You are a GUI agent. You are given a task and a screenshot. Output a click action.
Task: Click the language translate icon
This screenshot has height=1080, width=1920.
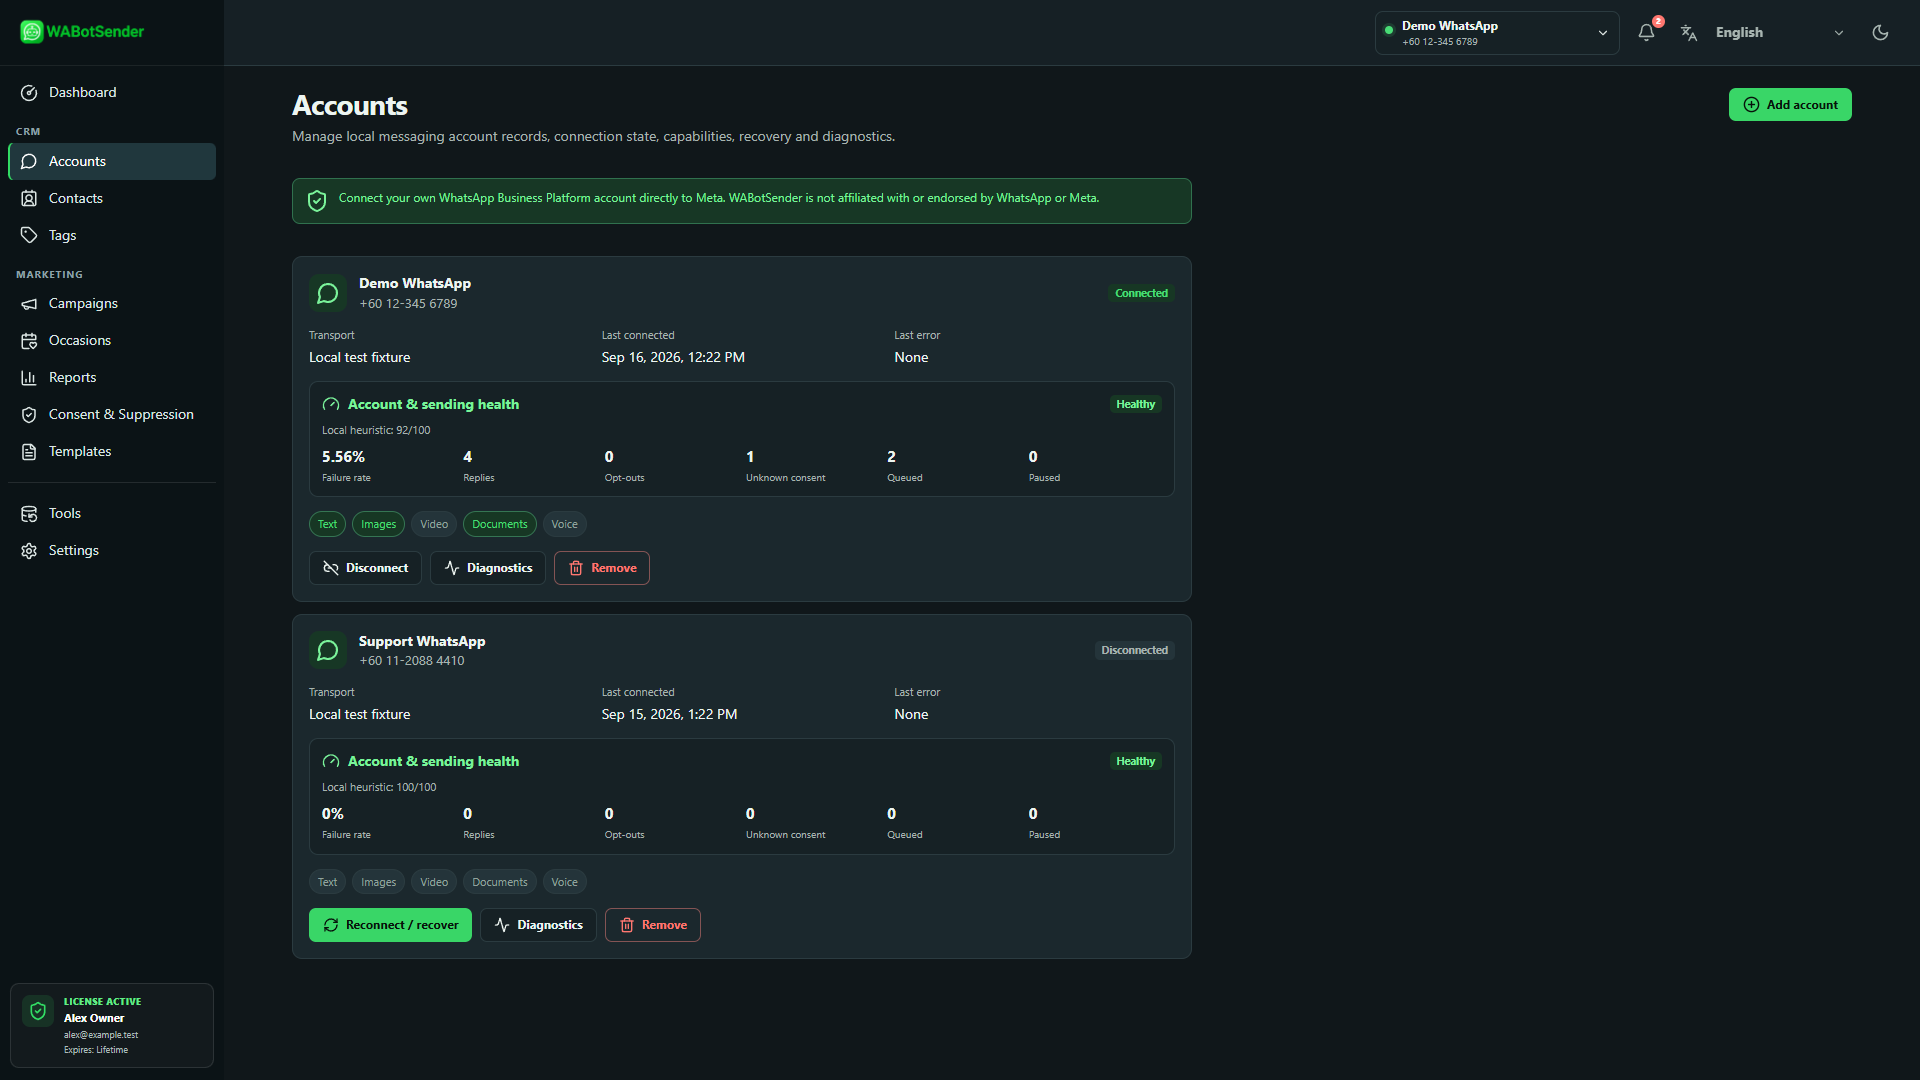pyautogui.click(x=1689, y=33)
